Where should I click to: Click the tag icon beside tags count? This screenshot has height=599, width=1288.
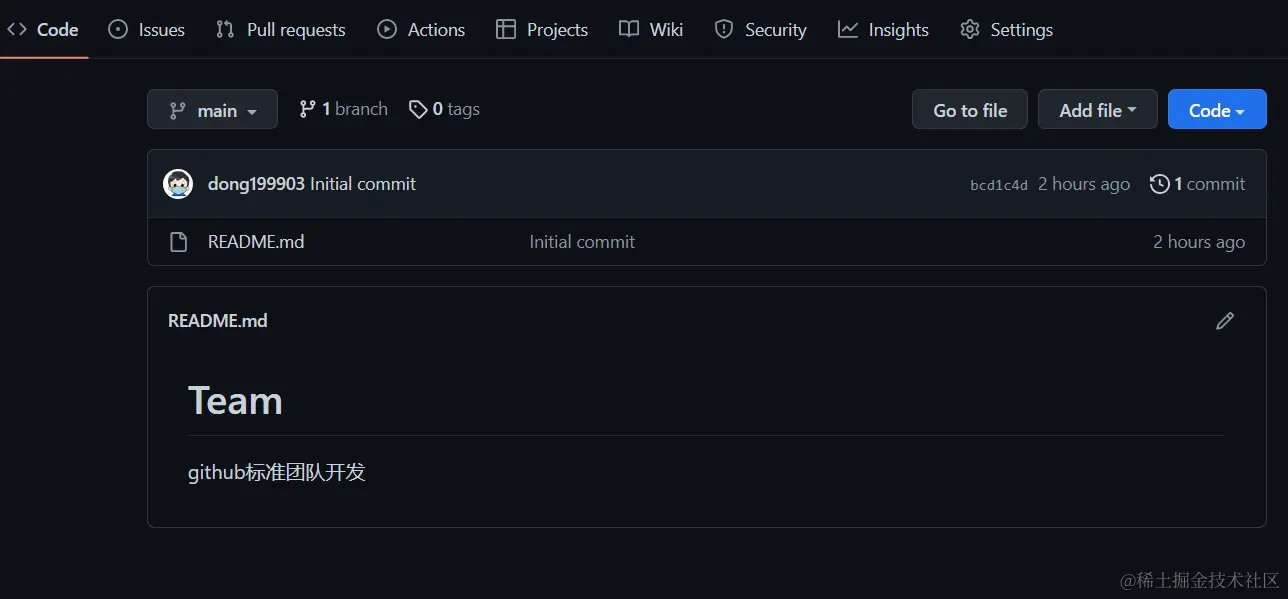click(x=418, y=110)
